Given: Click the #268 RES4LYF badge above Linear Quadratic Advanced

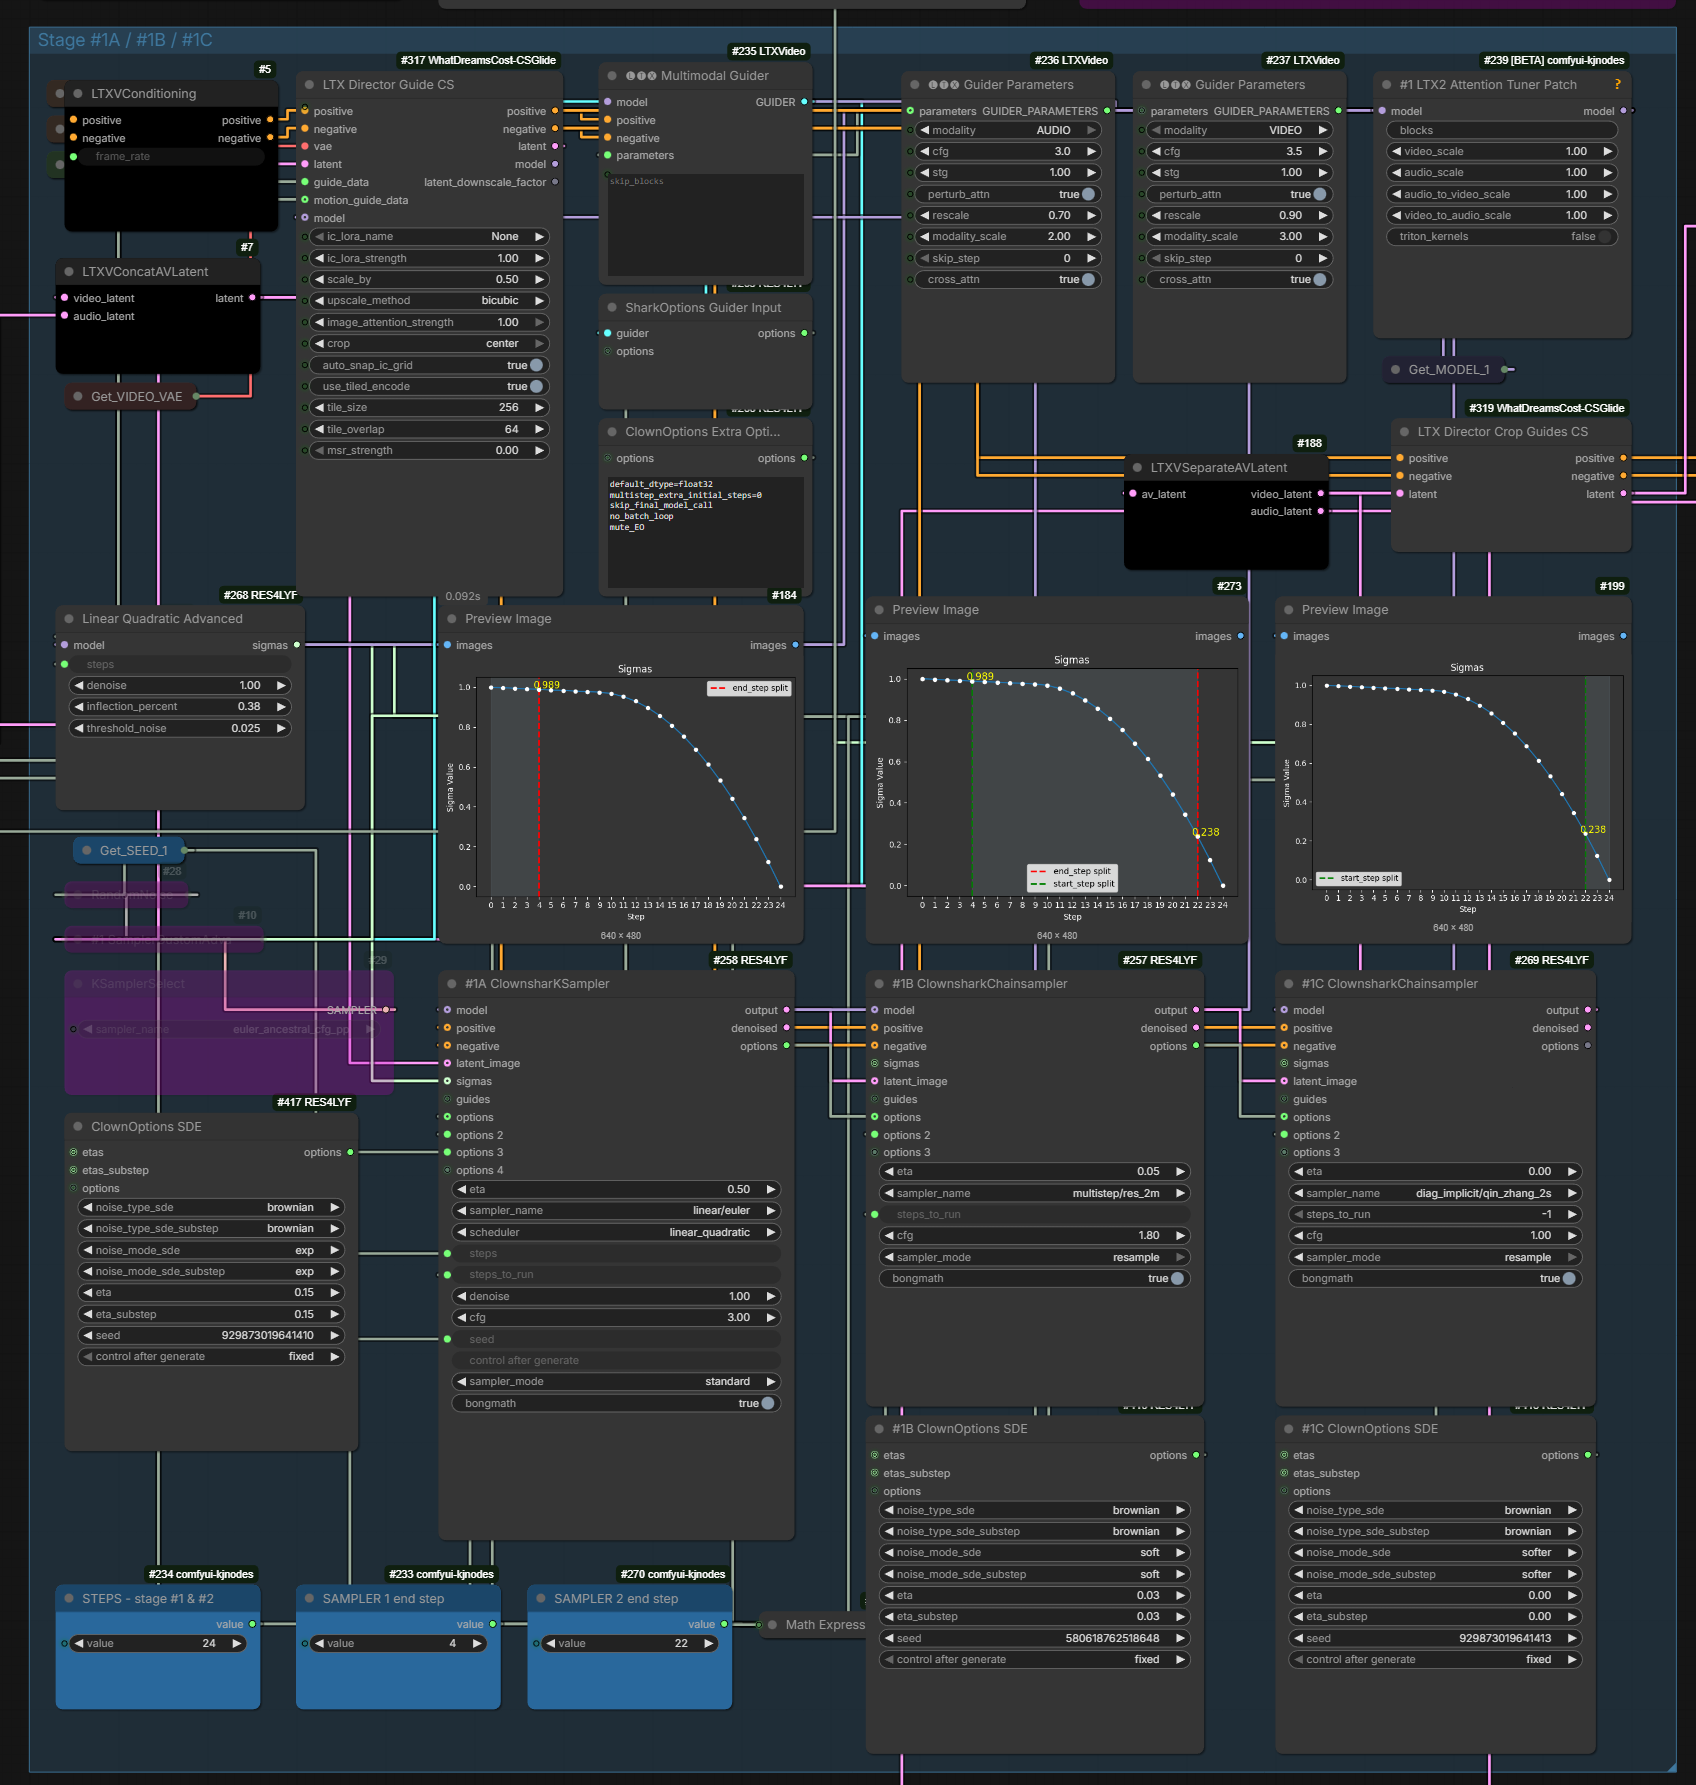Looking at the screenshot, I should 260,595.
